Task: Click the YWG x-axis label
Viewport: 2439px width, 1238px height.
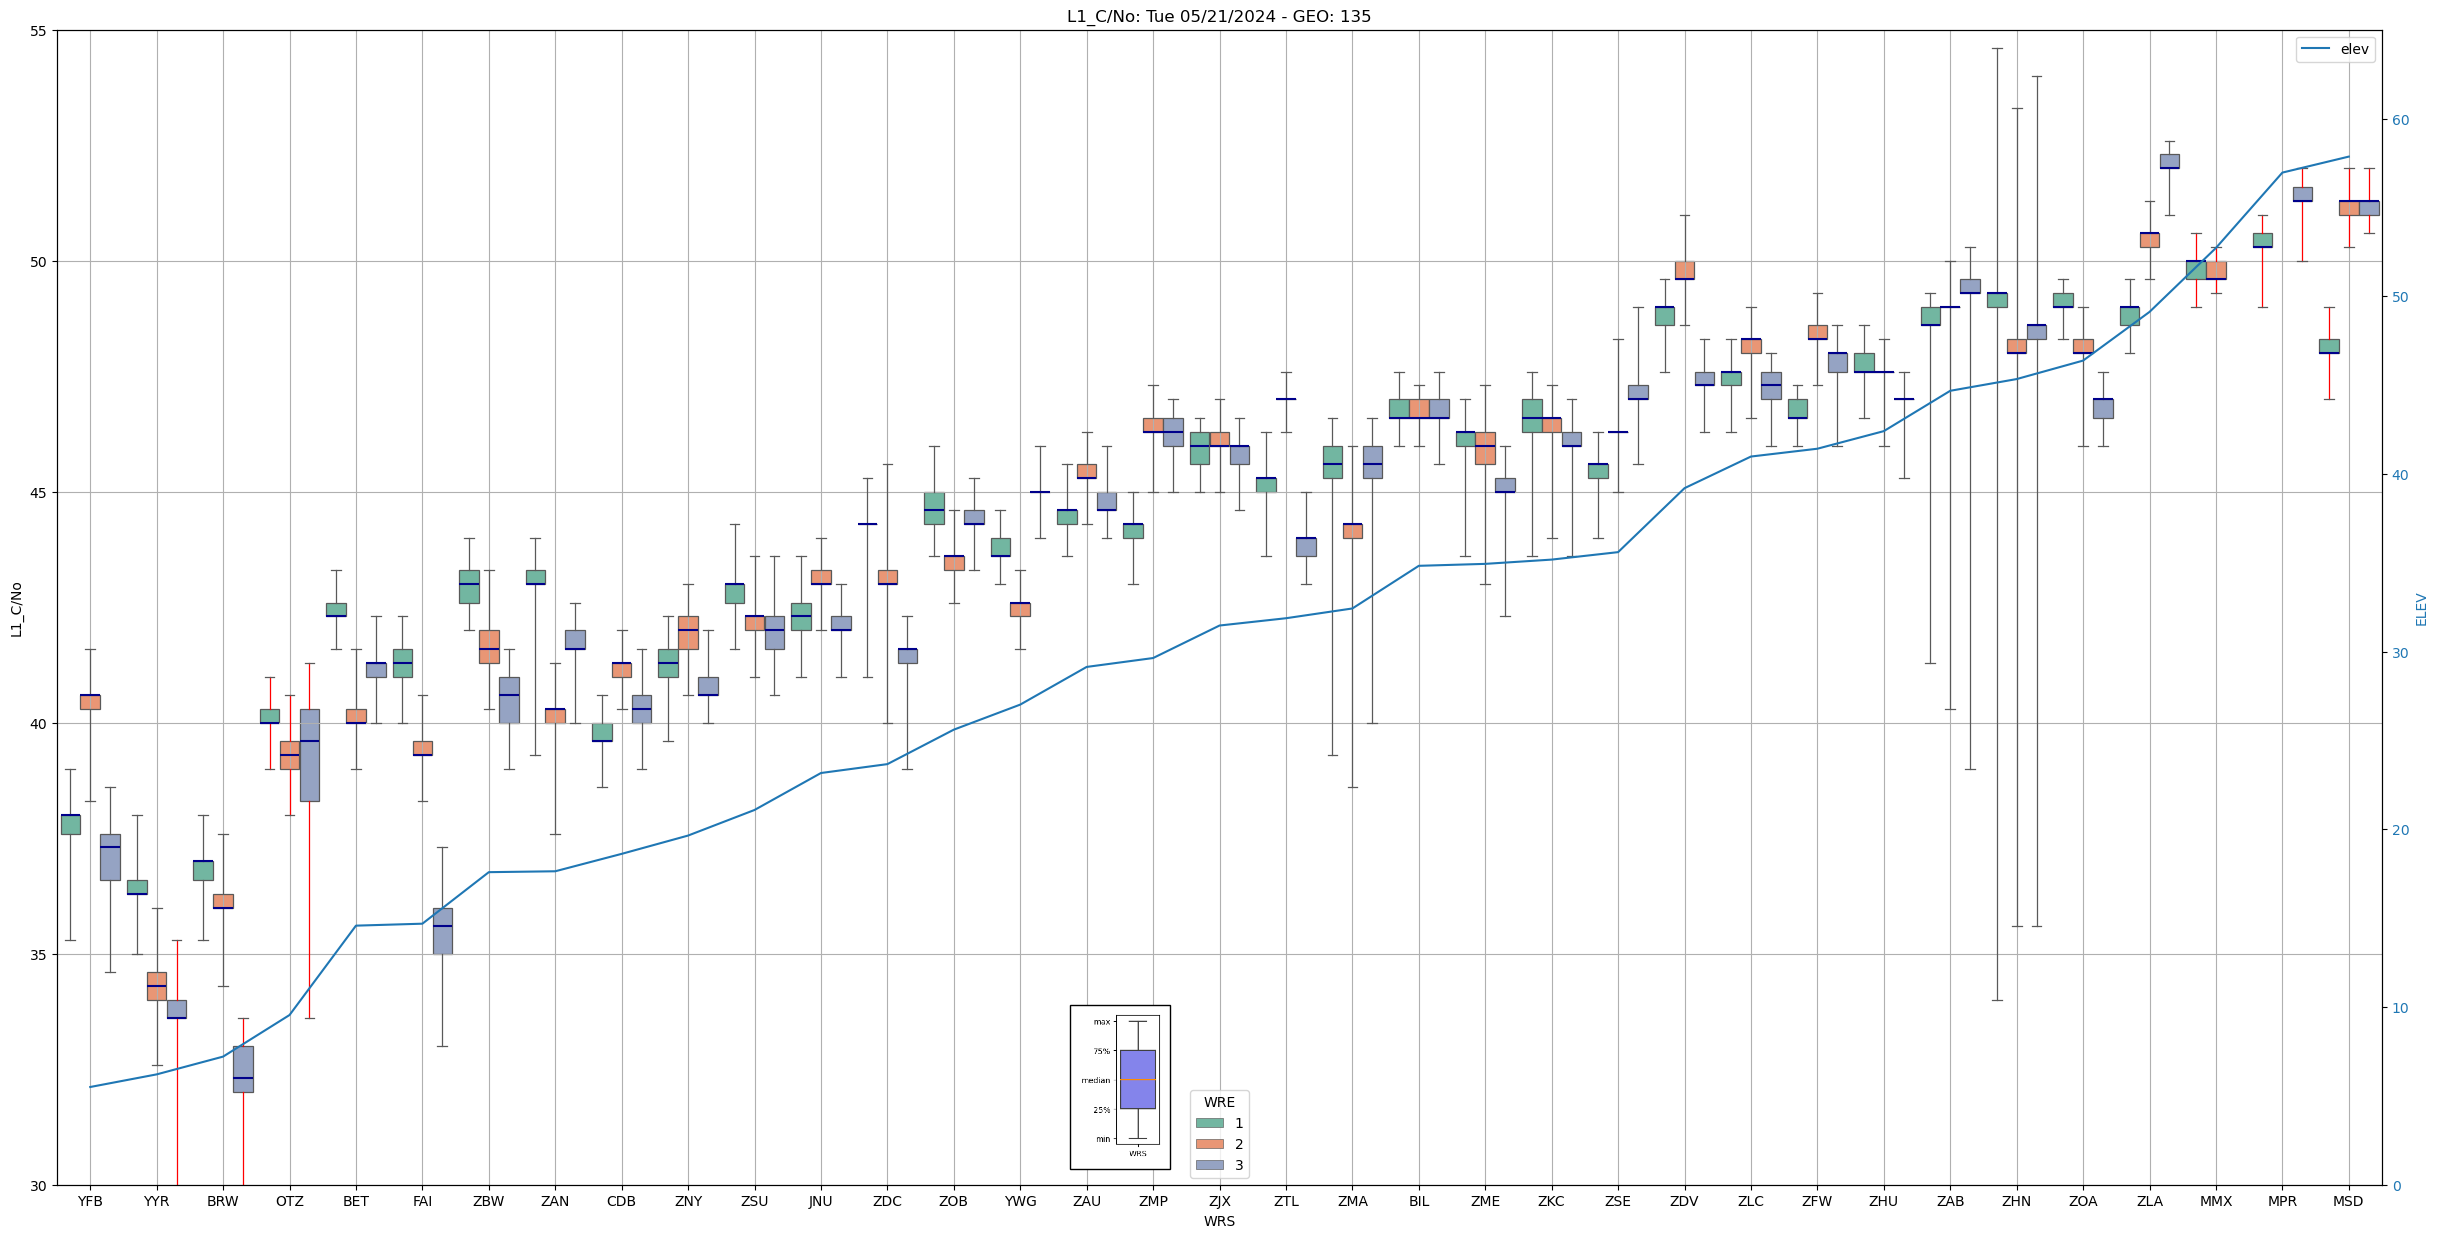Action: point(1020,1201)
